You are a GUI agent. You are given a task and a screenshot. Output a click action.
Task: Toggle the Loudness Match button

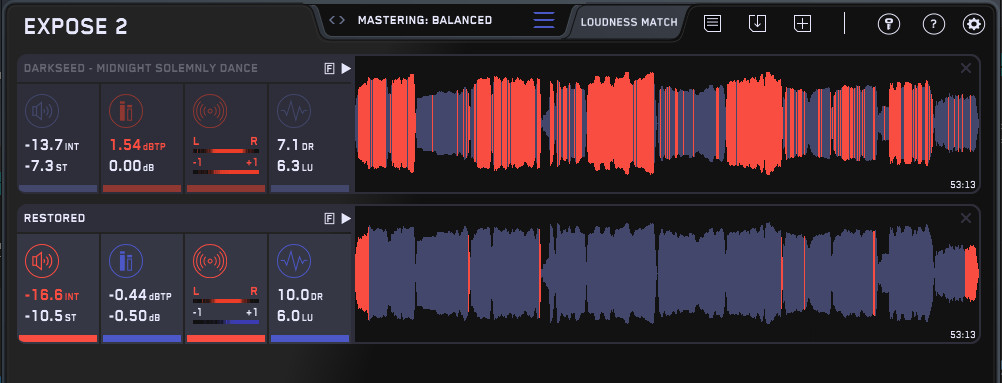(x=629, y=22)
